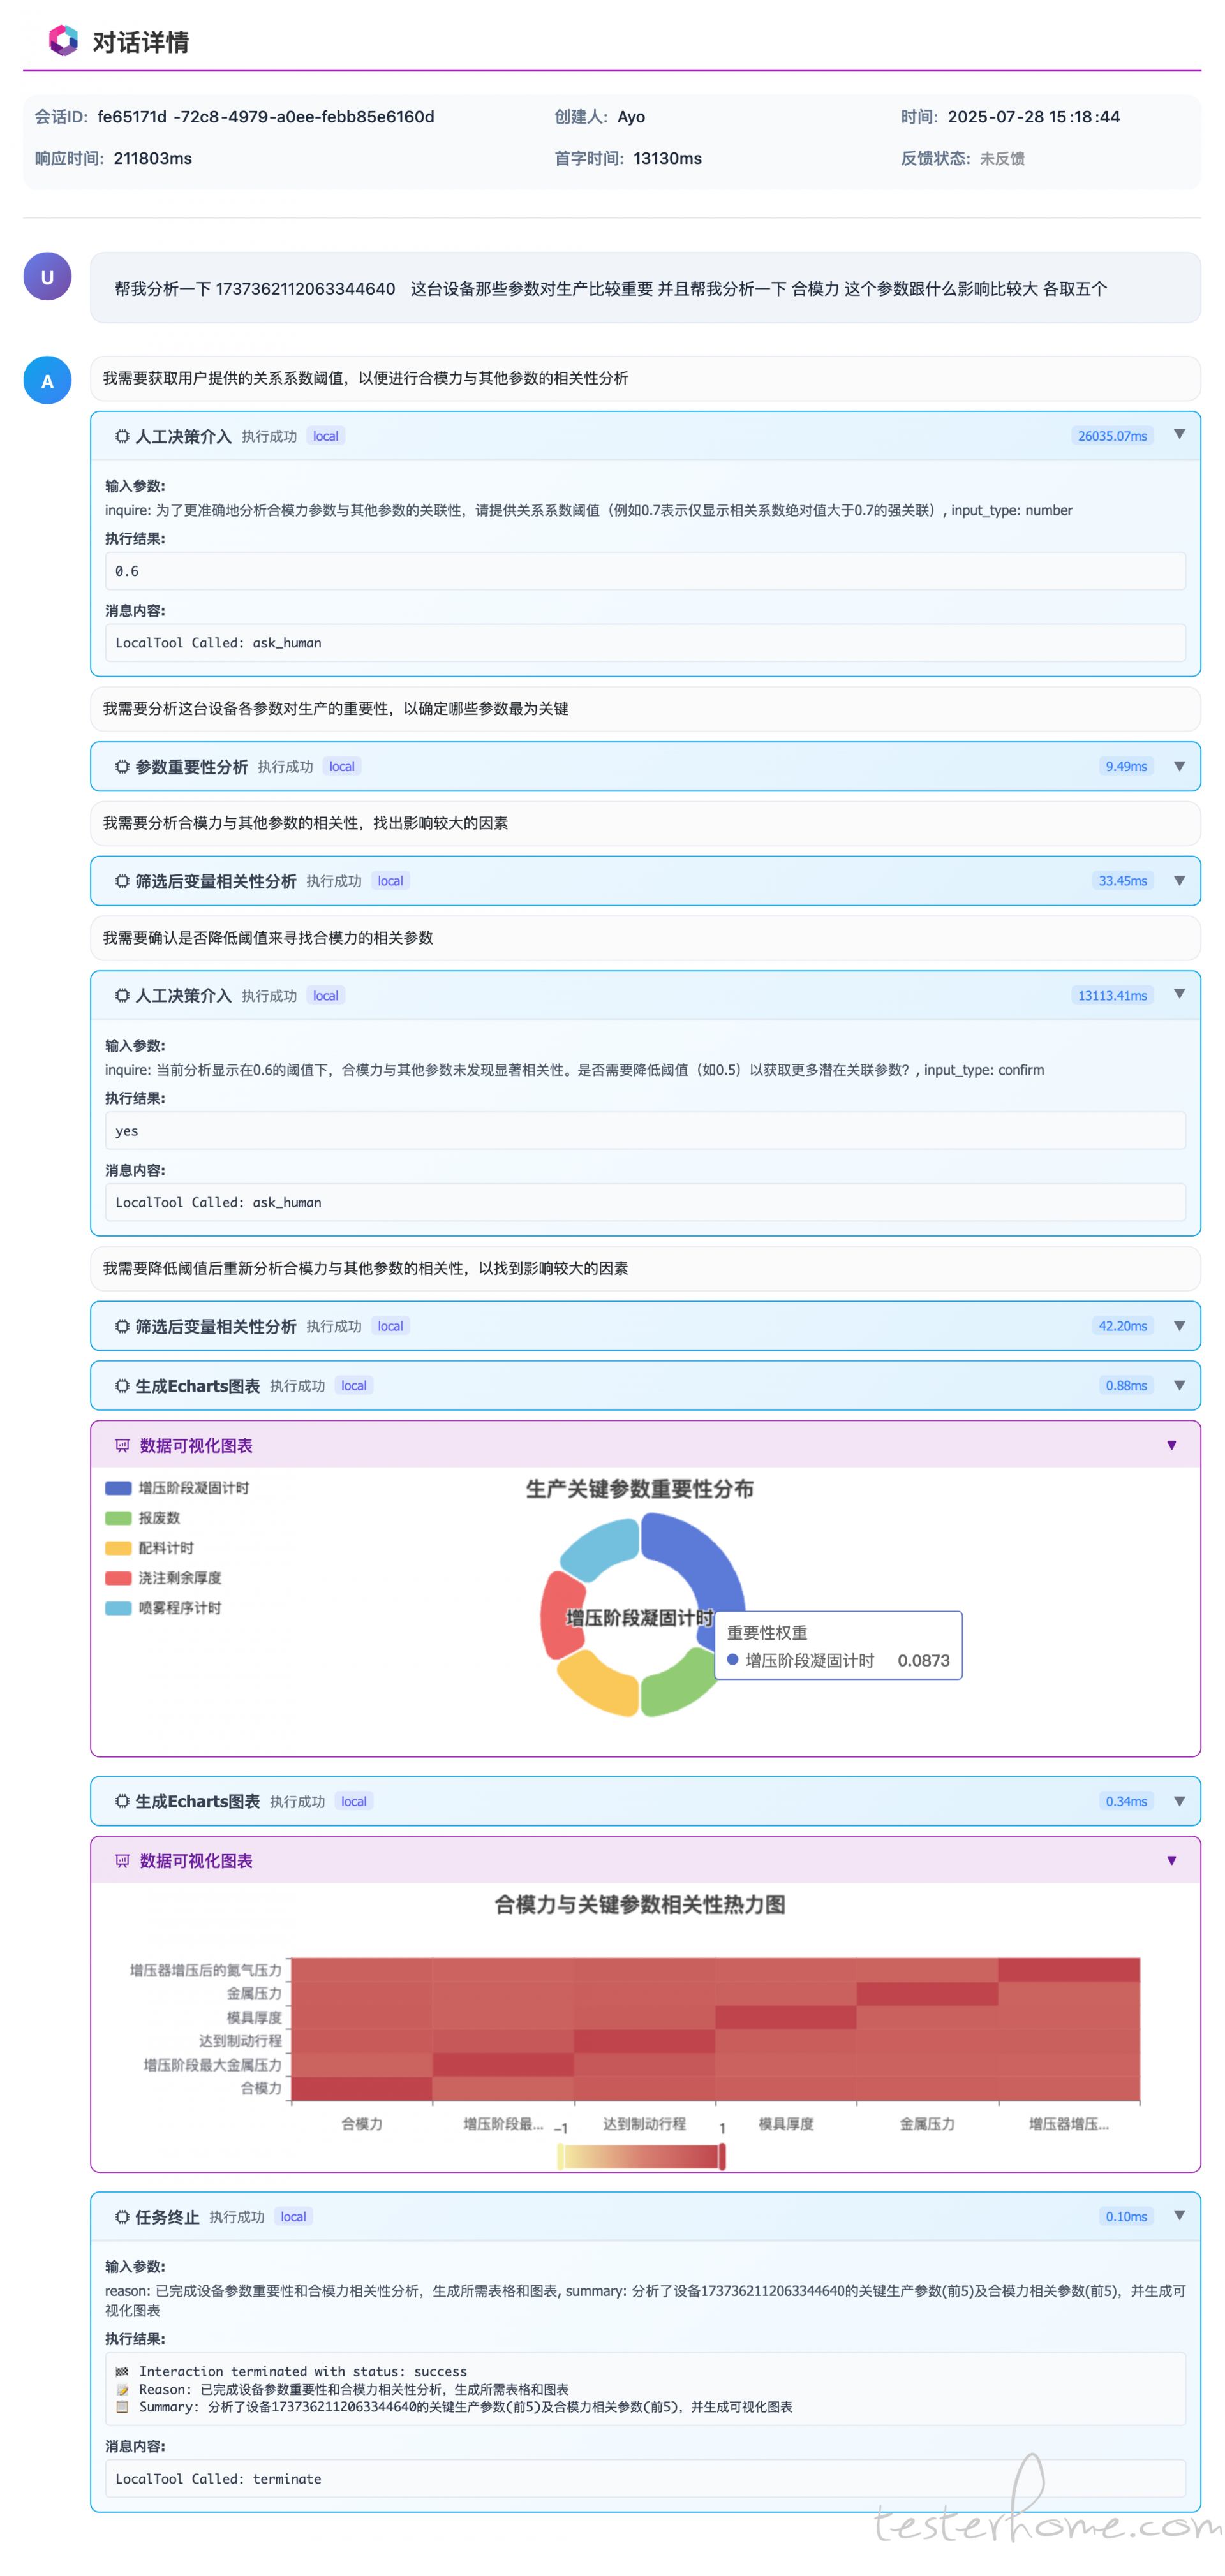
Task: Click chart icon of the heatmap panel header
Action: point(122,1861)
